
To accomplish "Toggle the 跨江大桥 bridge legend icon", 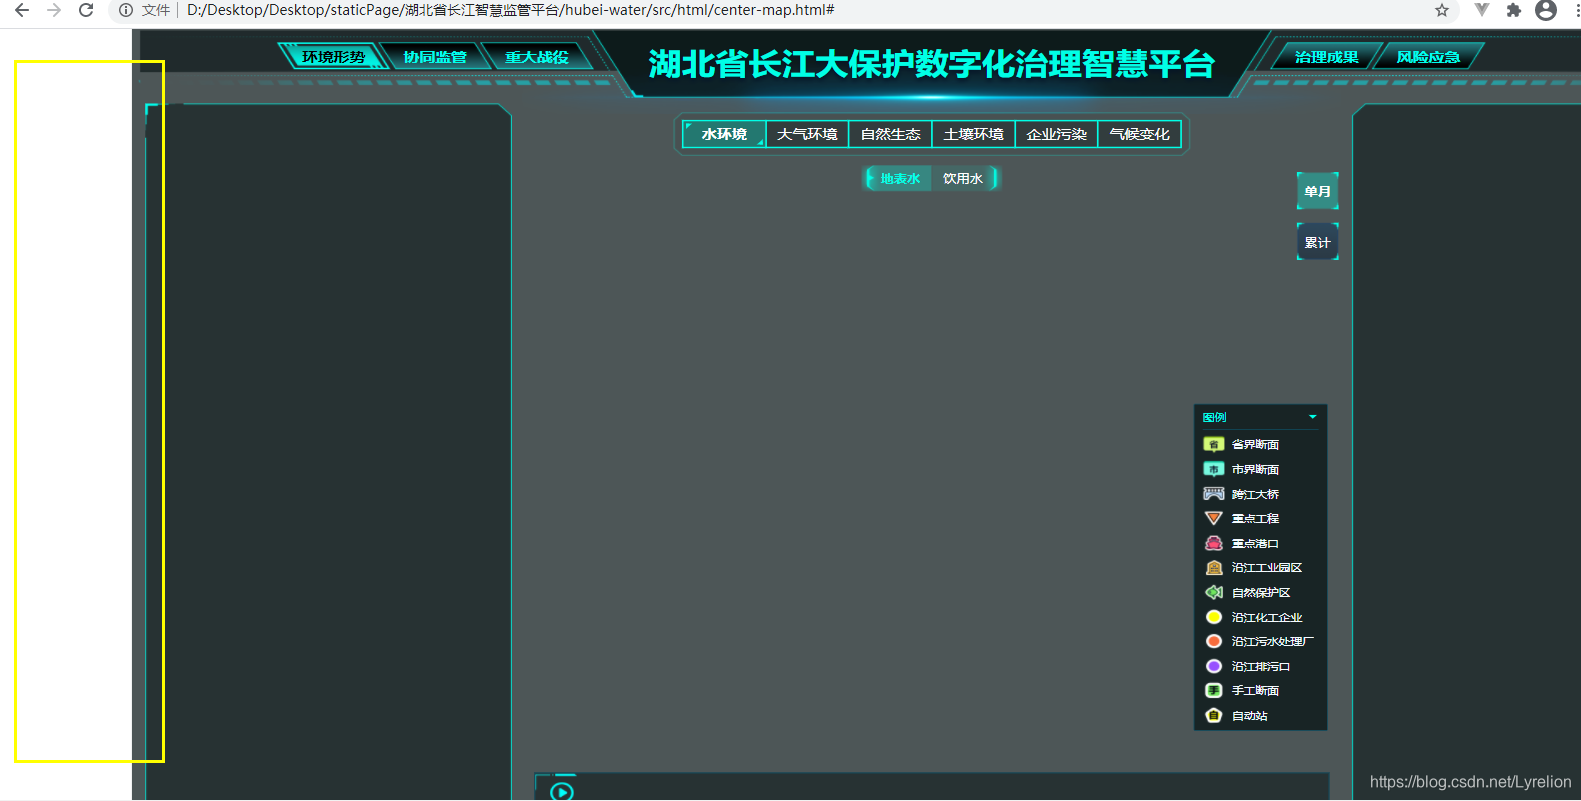I will point(1213,494).
